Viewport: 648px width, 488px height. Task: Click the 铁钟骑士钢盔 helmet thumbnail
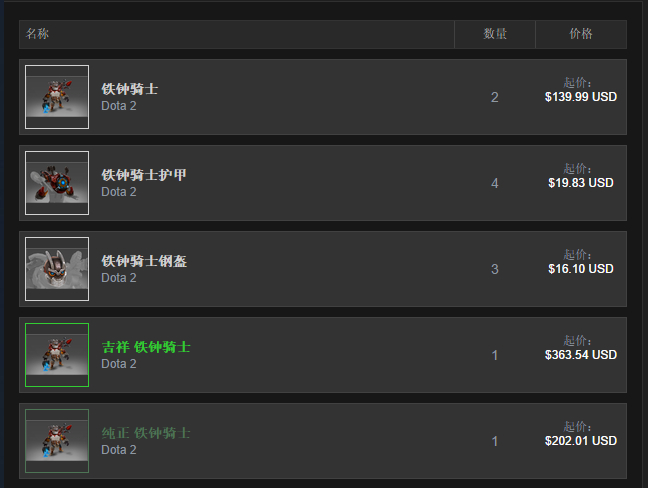click(x=57, y=269)
